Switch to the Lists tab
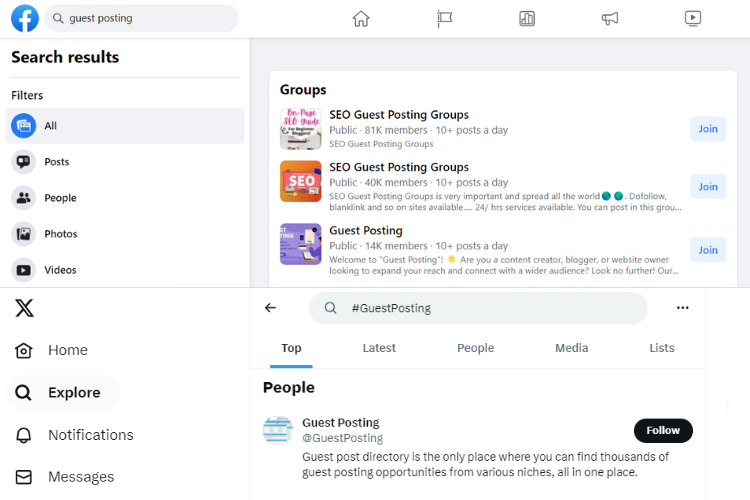 click(662, 348)
